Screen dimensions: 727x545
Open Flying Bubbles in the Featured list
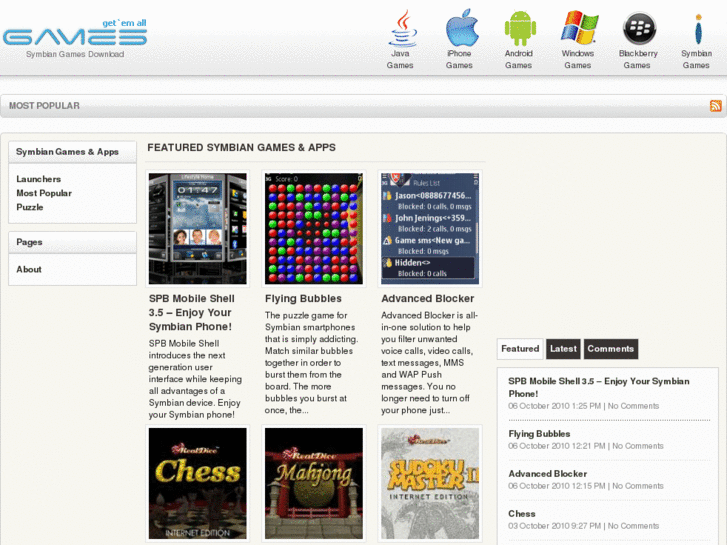[539, 434]
